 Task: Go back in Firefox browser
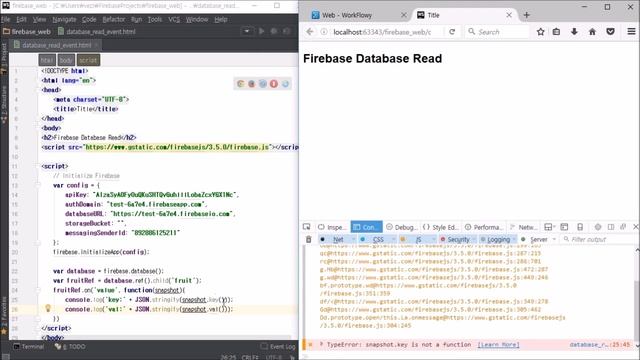[310, 31]
